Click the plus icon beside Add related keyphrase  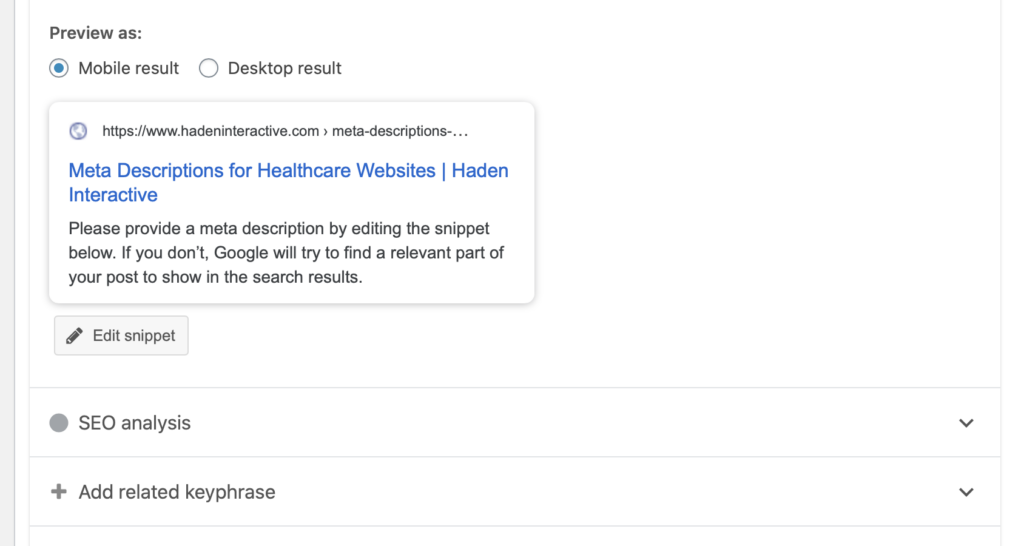(59, 491)
